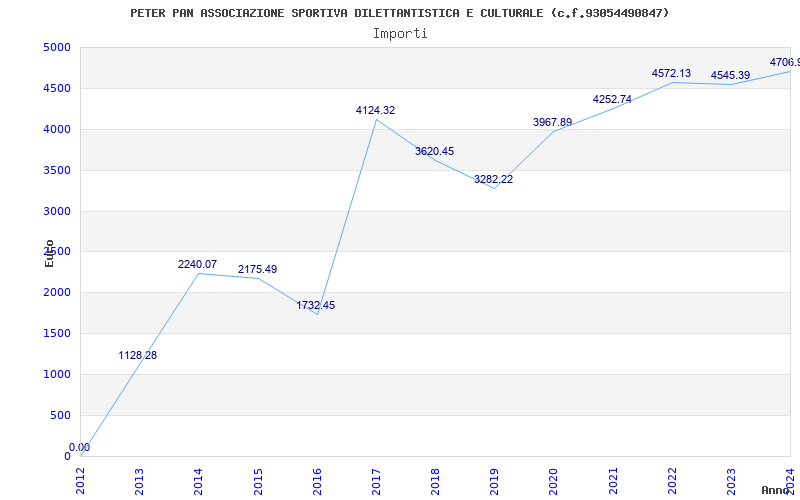Click the data label 4252.74
800x500 pixels.
tap(612, 99)
